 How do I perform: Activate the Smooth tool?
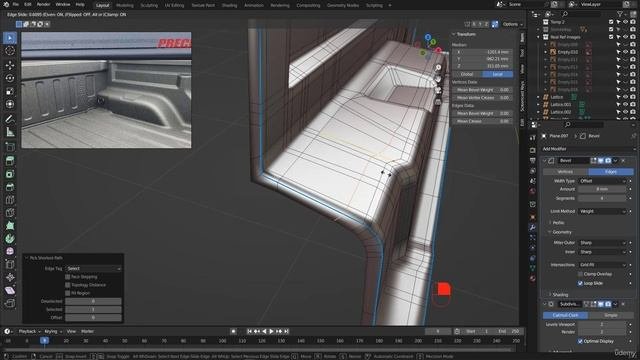(10, 251)
